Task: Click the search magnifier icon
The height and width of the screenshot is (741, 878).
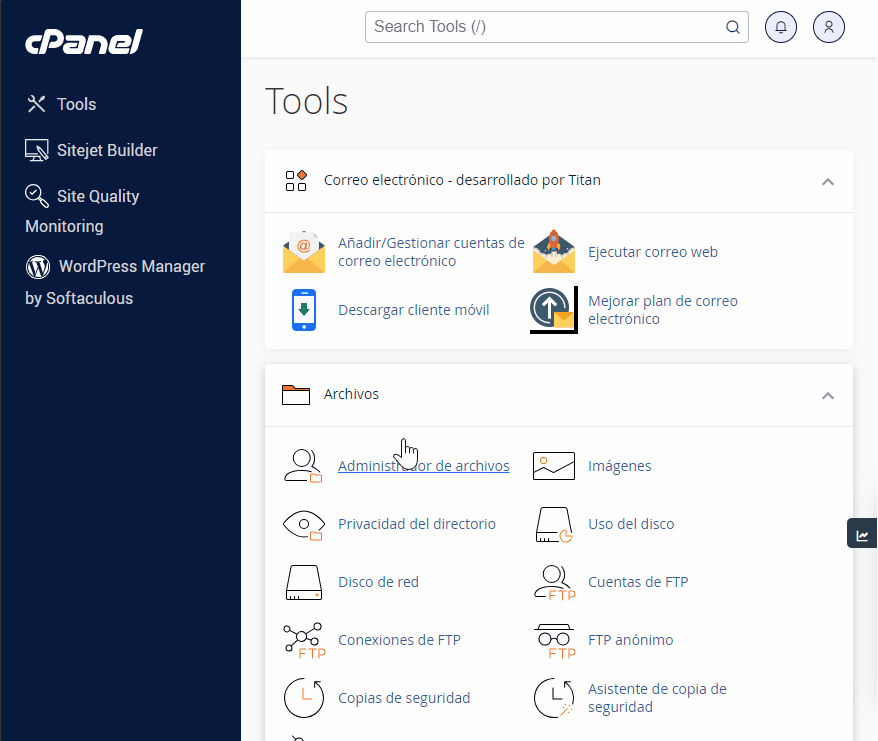Action: 732,27
